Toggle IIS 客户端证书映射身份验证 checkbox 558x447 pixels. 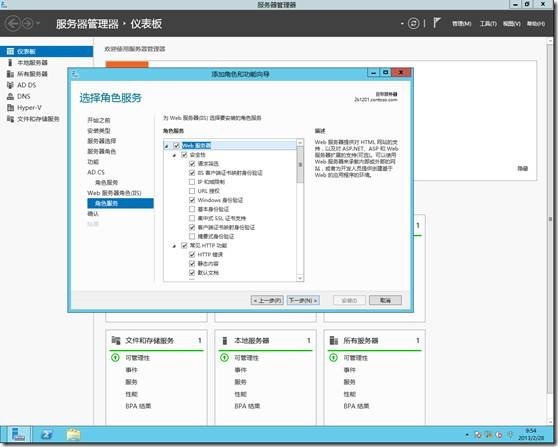tap(192, 173)
